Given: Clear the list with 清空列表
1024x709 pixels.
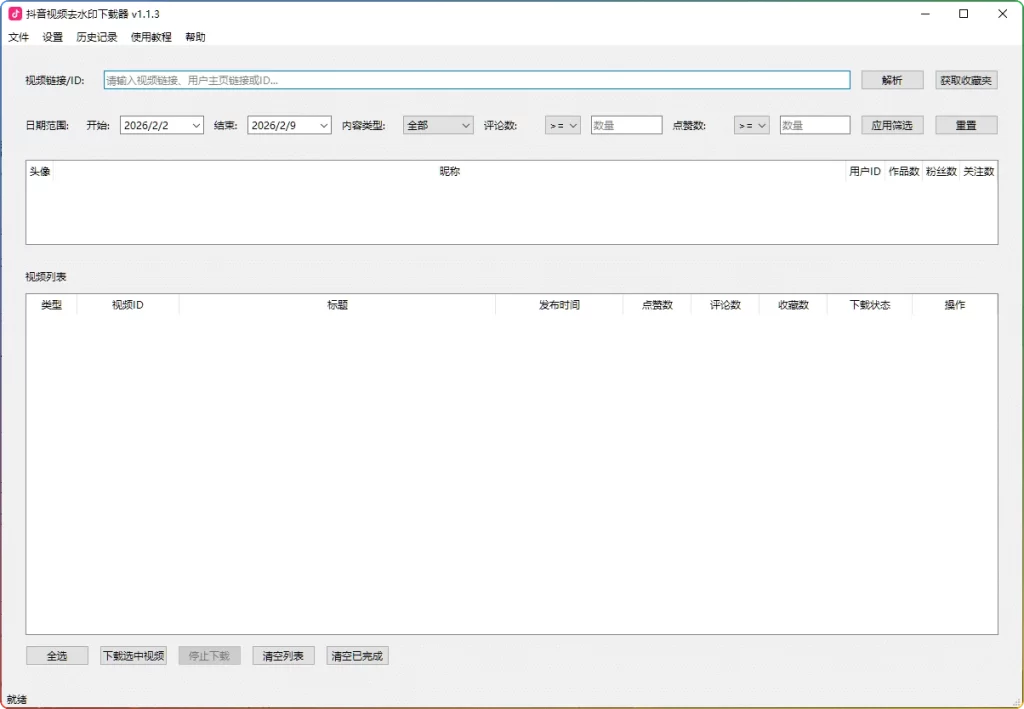Looking at the screenshot, I should pyautogui.click(x=282, y=655).
